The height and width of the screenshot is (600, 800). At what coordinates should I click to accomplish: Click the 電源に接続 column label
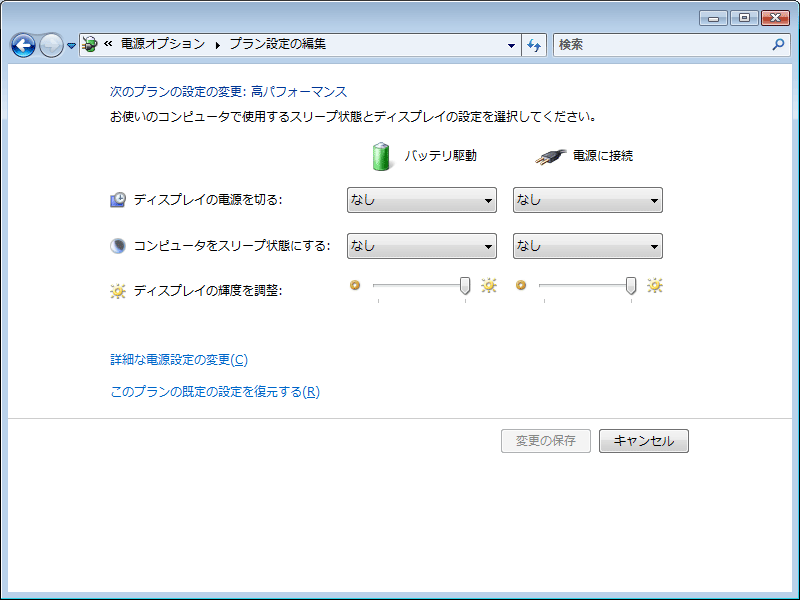(x=603, y=156)
